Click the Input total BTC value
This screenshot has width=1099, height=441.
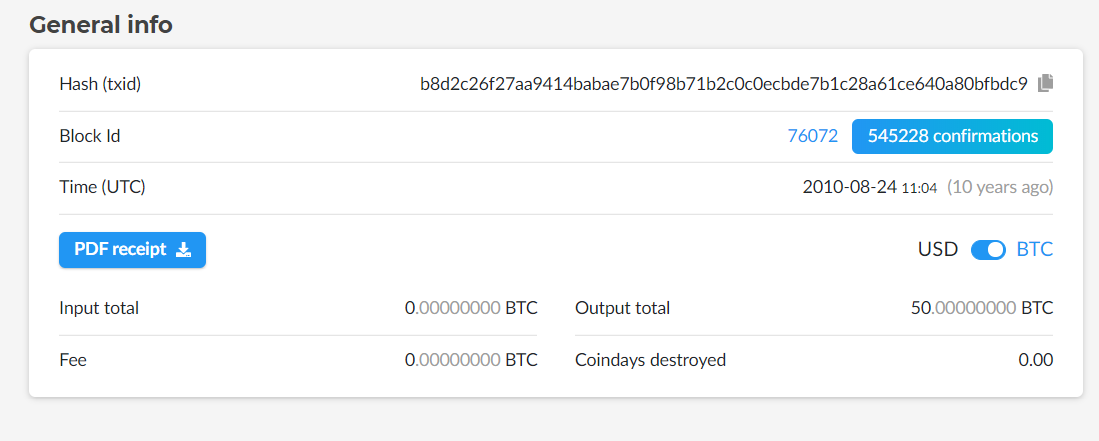pos(471,308)
